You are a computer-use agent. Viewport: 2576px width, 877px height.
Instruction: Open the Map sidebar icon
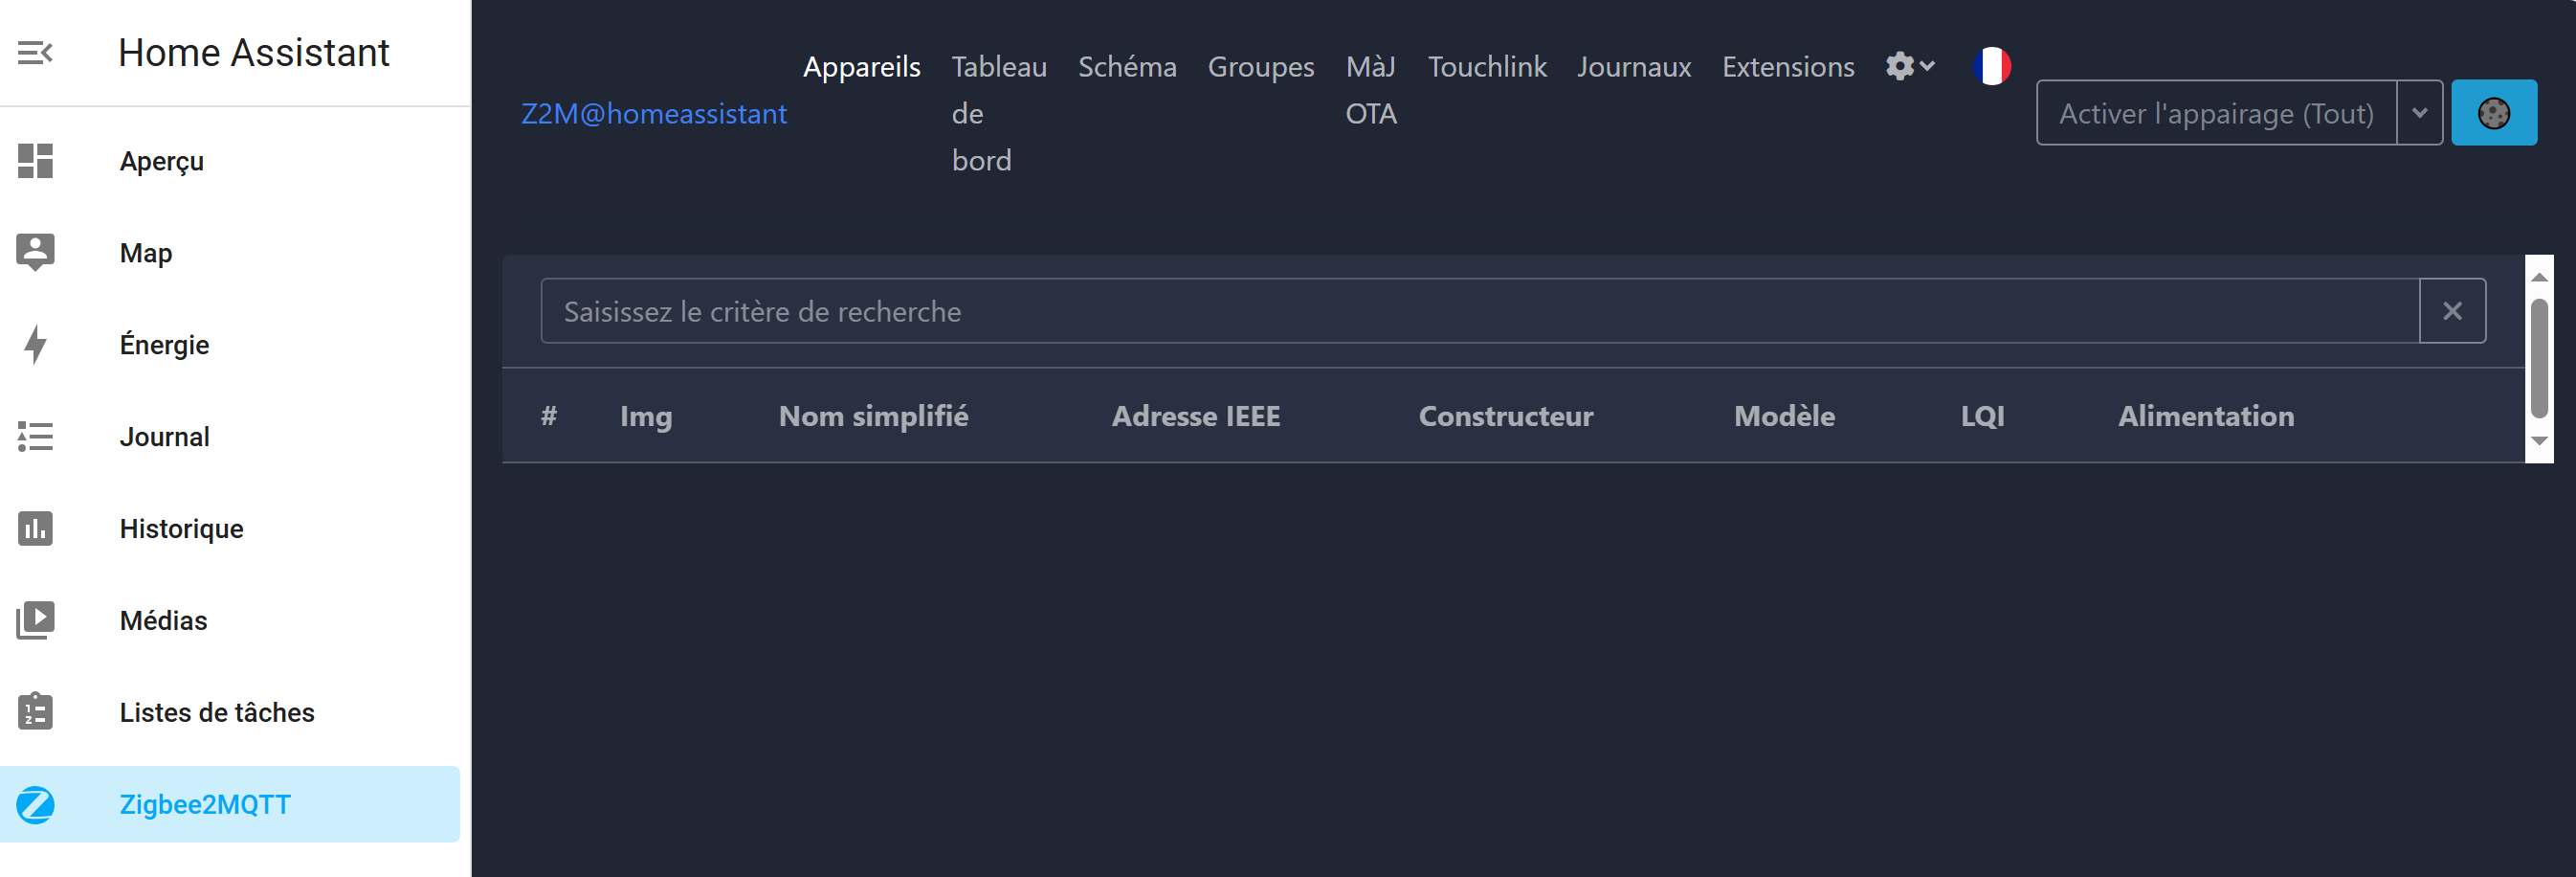(35, 252)
